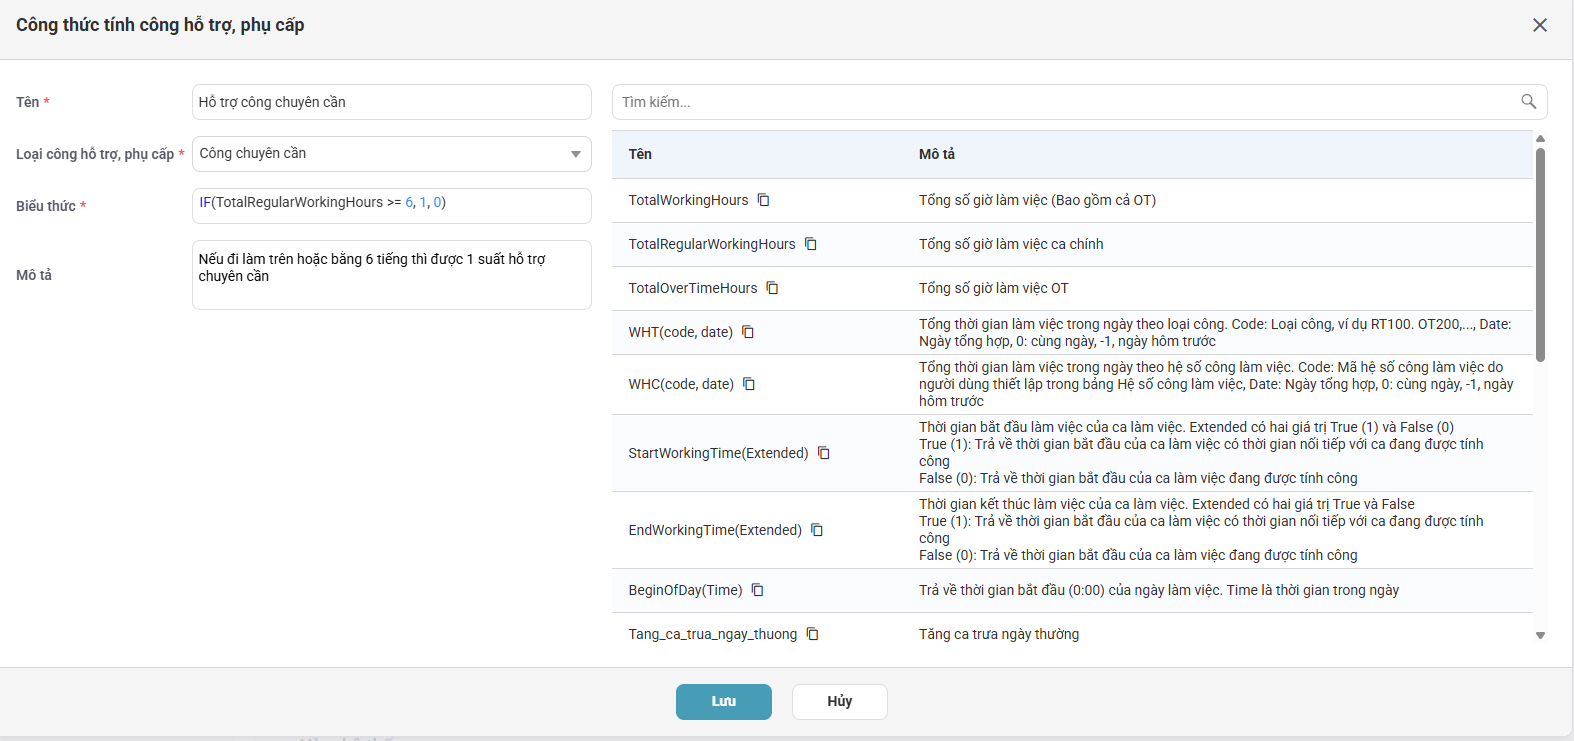Click the Lưu button
Screen dimensions: 1574x741
click(724, 702)
